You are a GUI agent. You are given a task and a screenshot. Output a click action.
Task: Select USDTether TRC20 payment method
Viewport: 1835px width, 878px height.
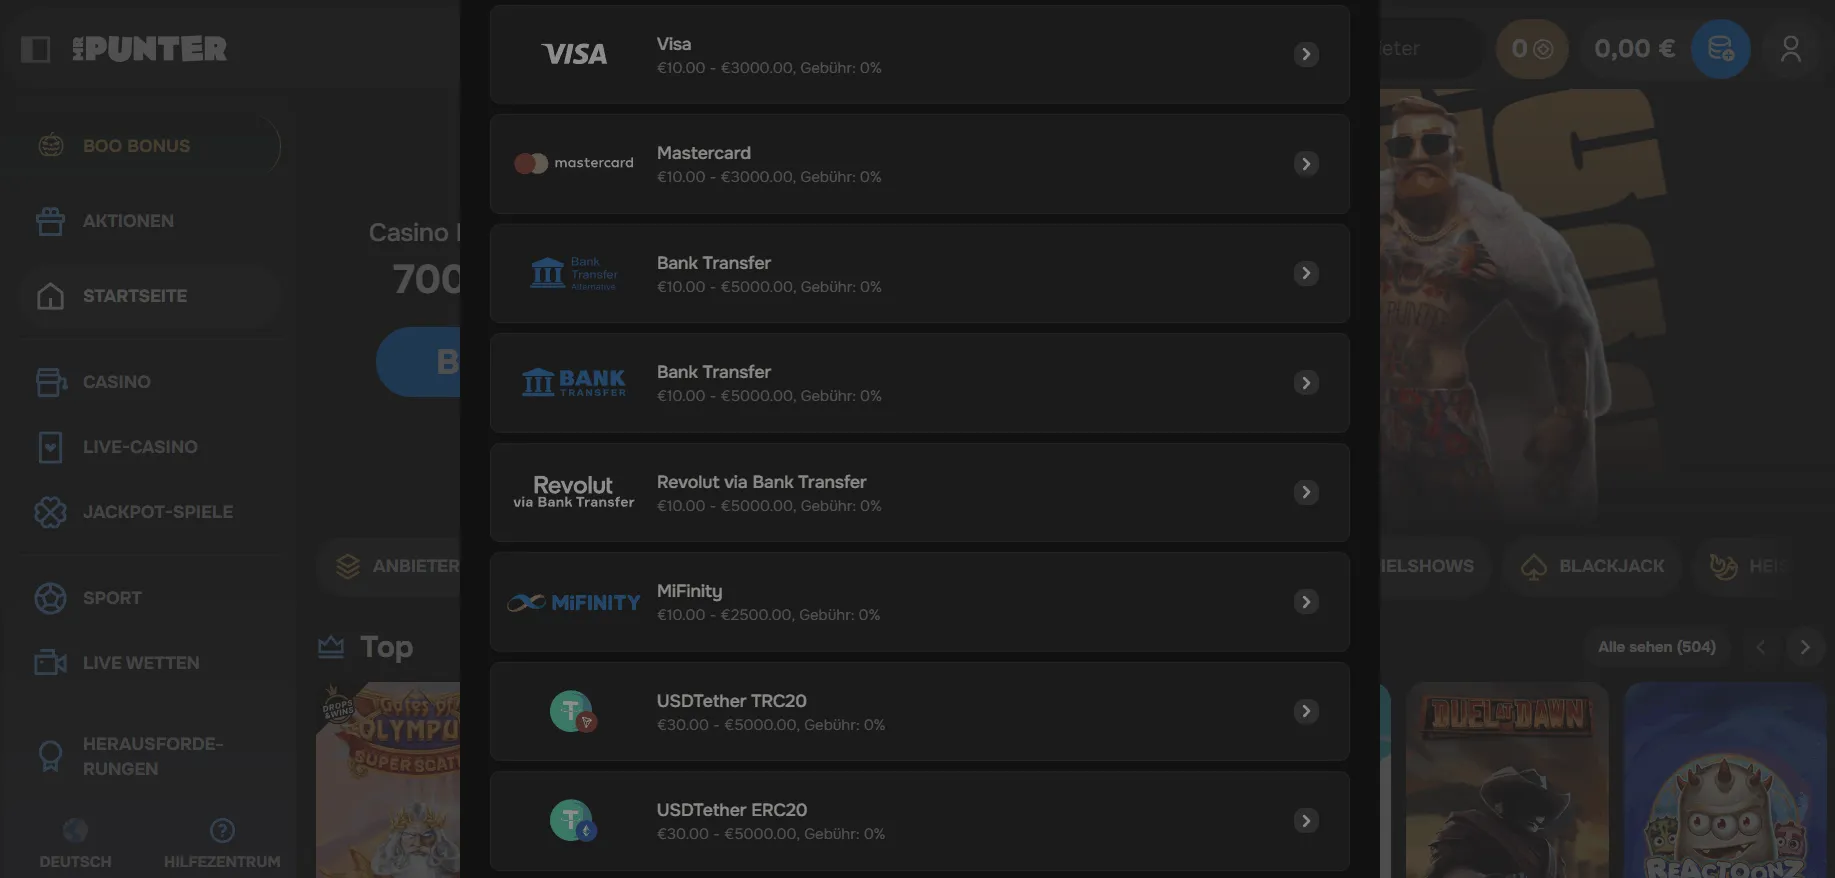pyautogui.click(x=919, y=712)
